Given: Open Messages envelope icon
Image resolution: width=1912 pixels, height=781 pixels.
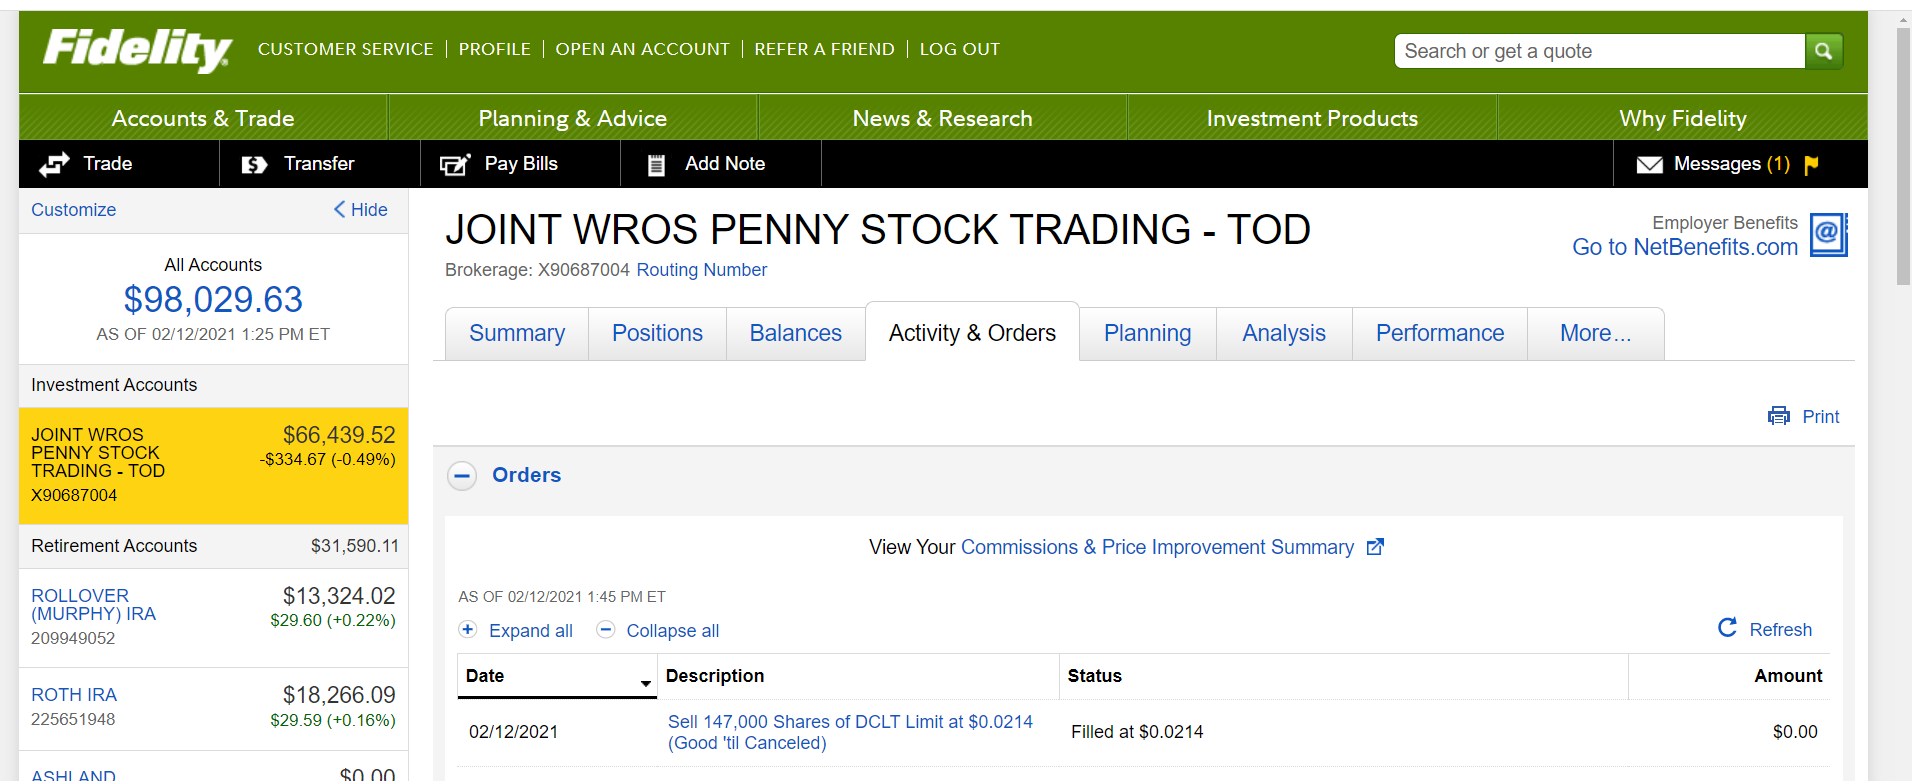Looking at the screenshot, I should [x=1649, y=164].
